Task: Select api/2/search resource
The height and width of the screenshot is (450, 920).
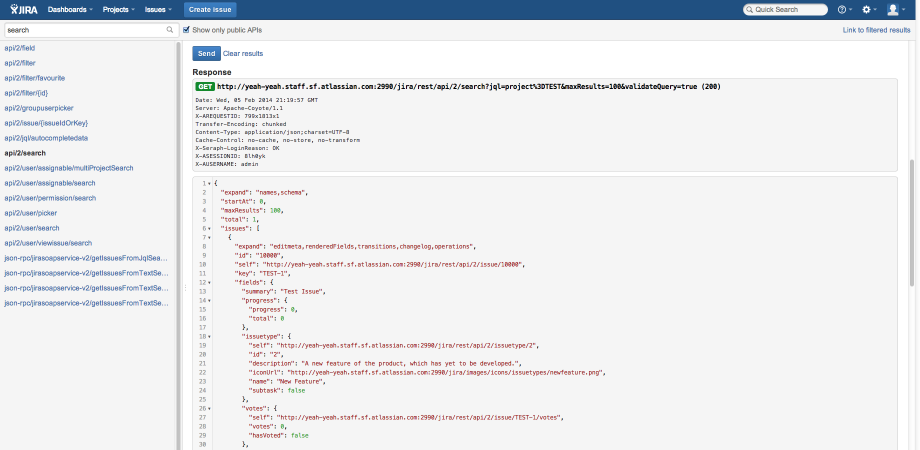Action: tap(25, 153)
